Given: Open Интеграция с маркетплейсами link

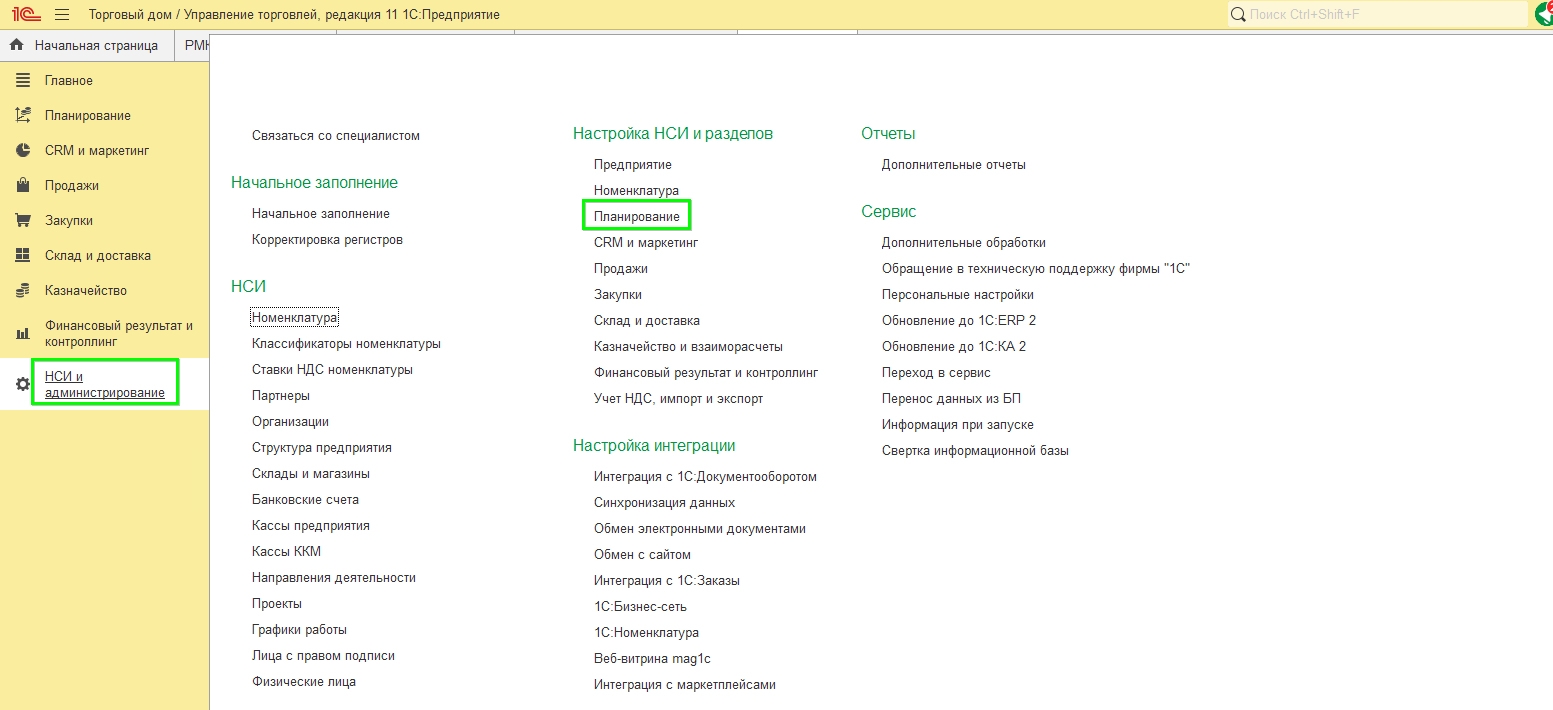Looking at the screenshot, I should (685, 684).
